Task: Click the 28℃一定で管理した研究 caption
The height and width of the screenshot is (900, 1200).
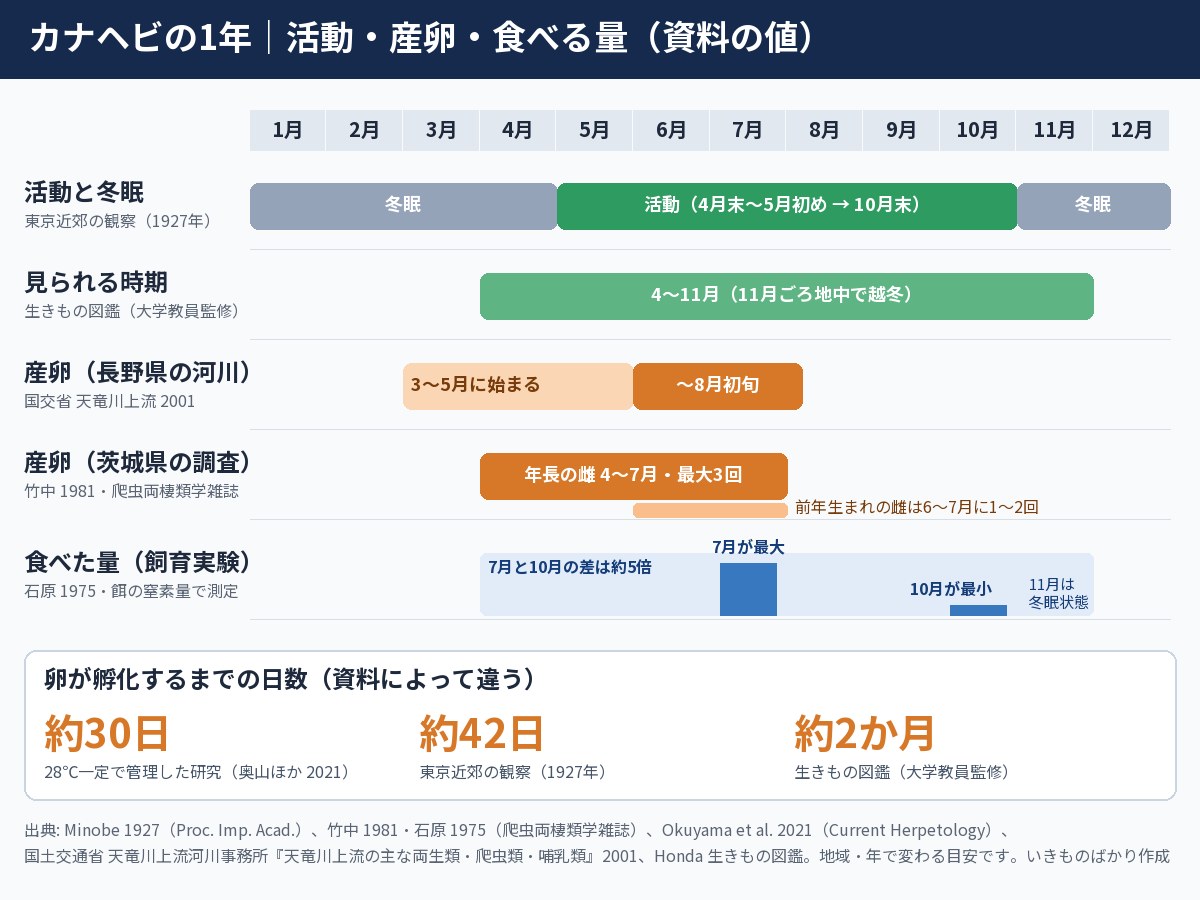Action: tap(197, 772)
